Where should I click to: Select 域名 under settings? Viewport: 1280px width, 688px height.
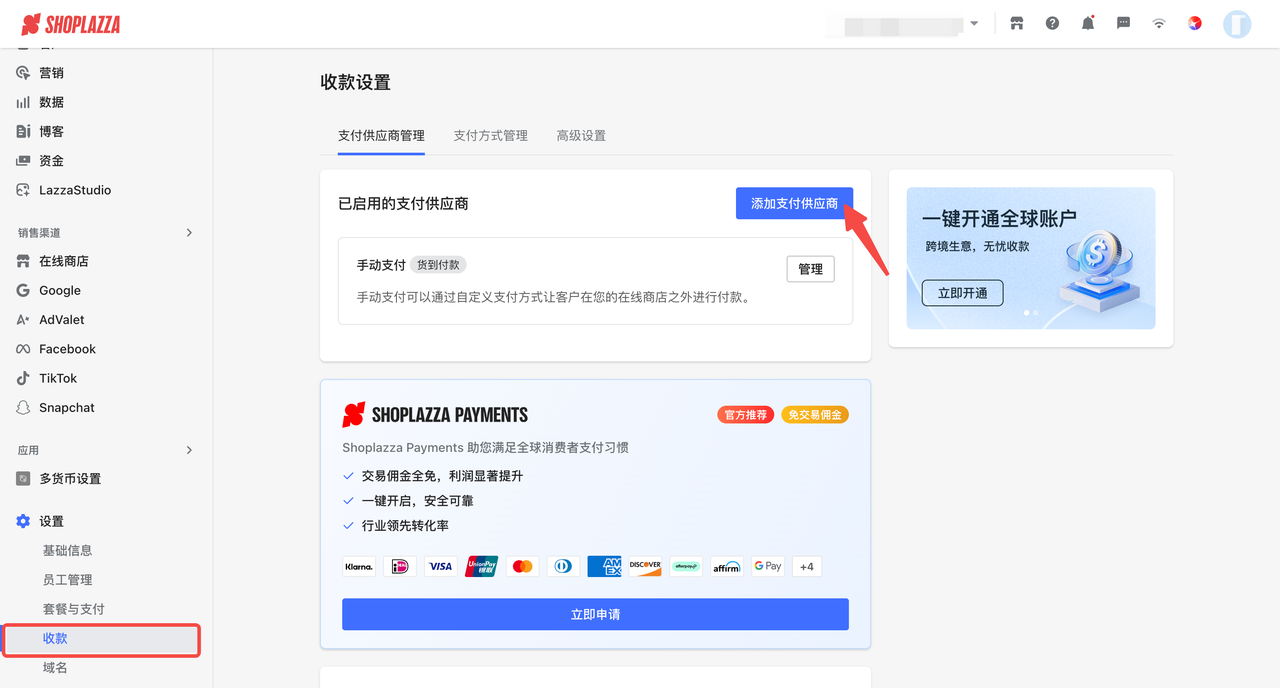coord(55,667)
